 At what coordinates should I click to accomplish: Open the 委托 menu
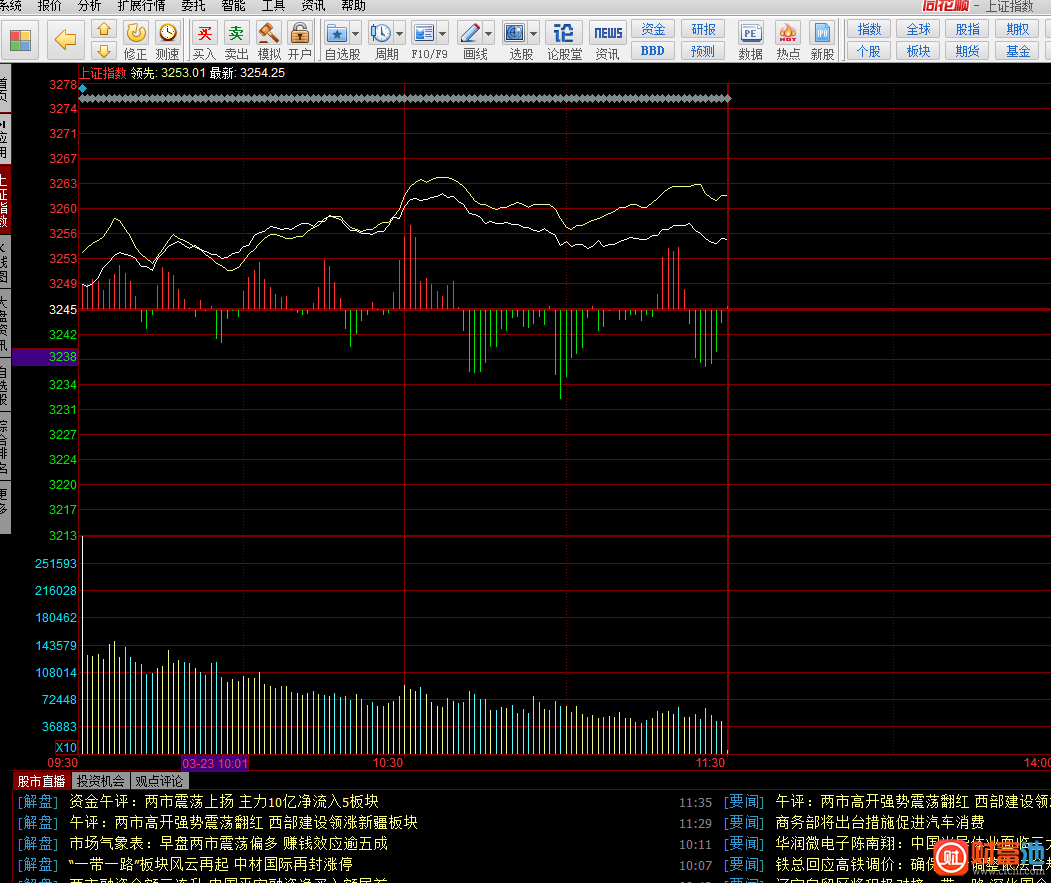coord(193,6)
